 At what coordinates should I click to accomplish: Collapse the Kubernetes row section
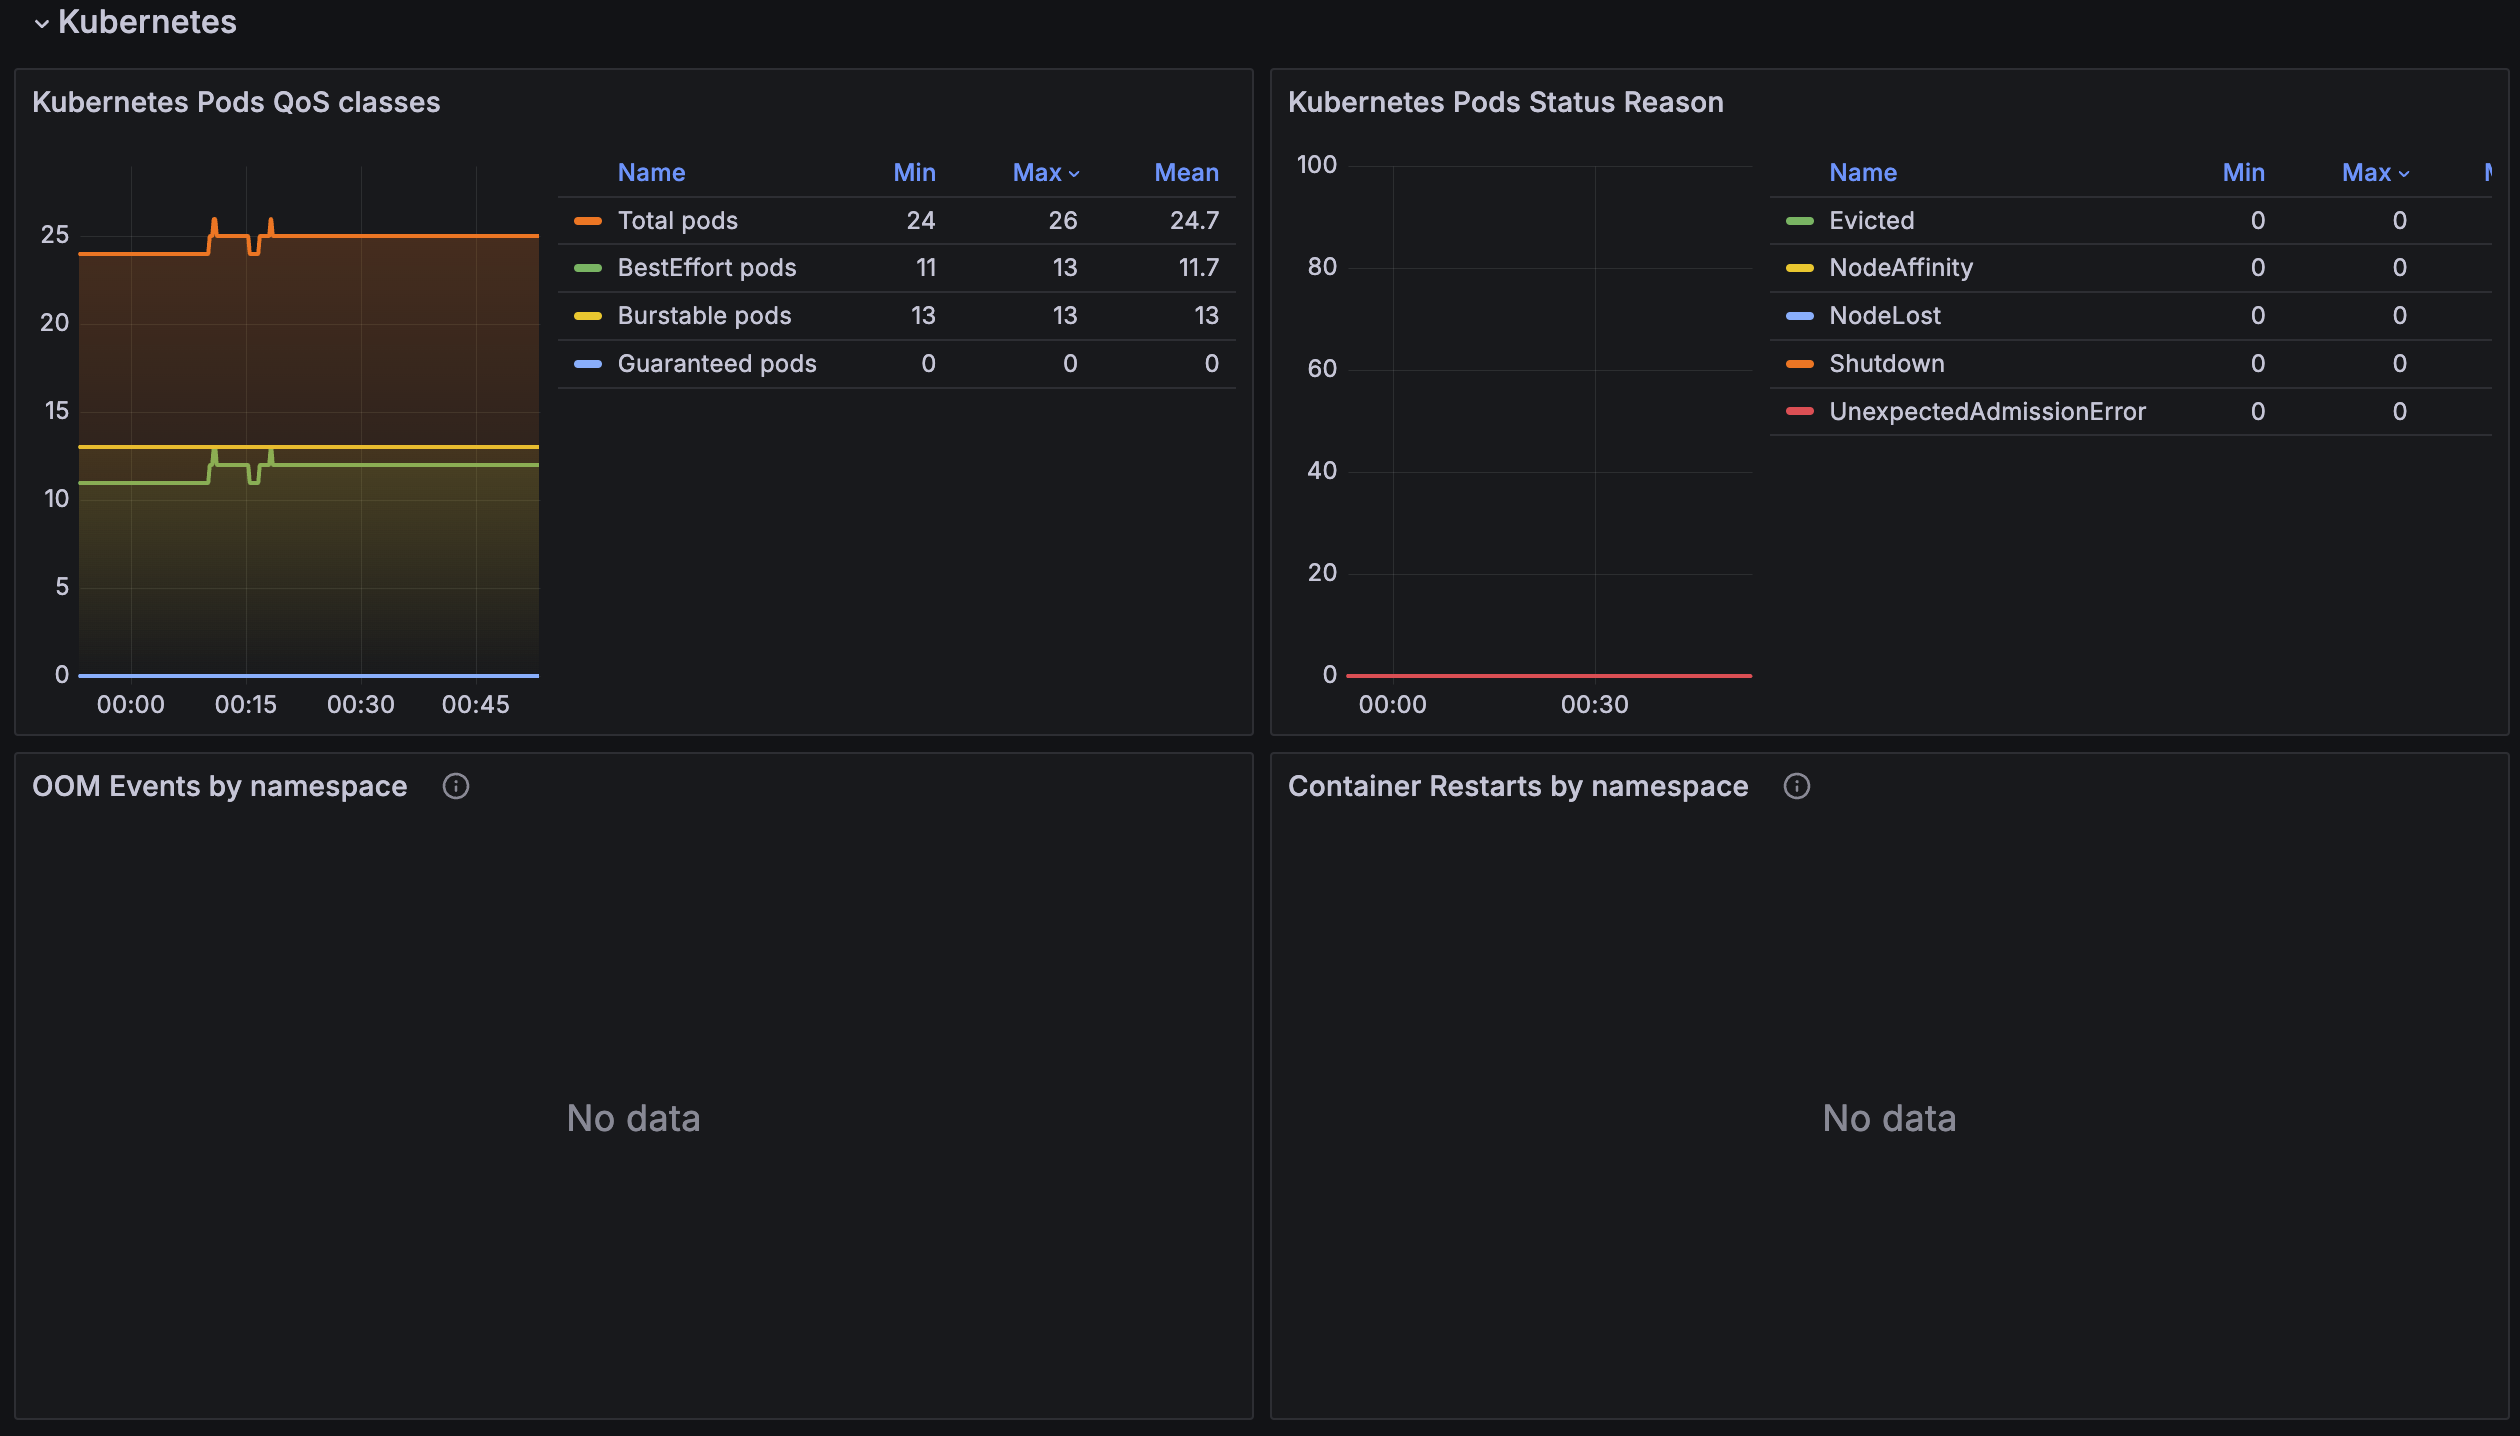(42, 23)
